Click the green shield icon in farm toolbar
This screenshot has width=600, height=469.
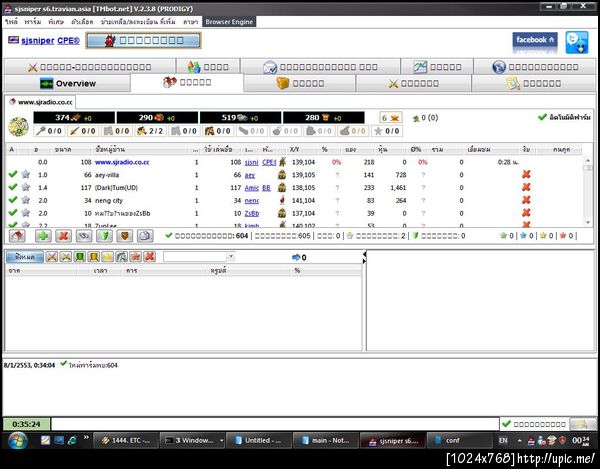tap(104, 236)
